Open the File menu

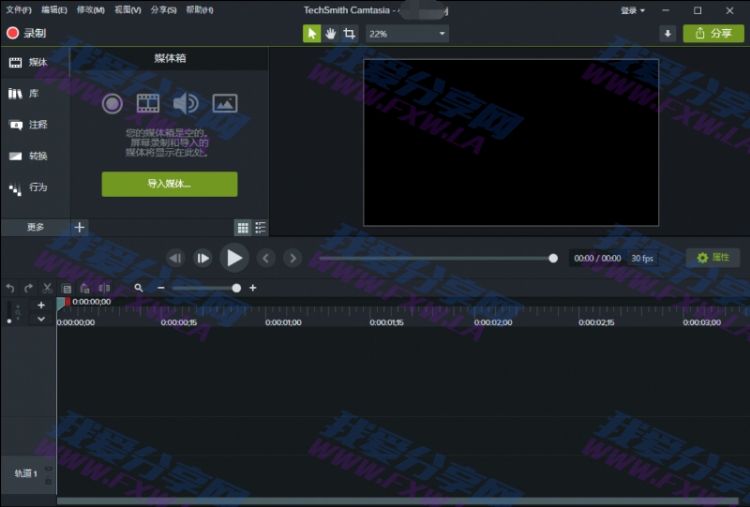click(19, 10)
